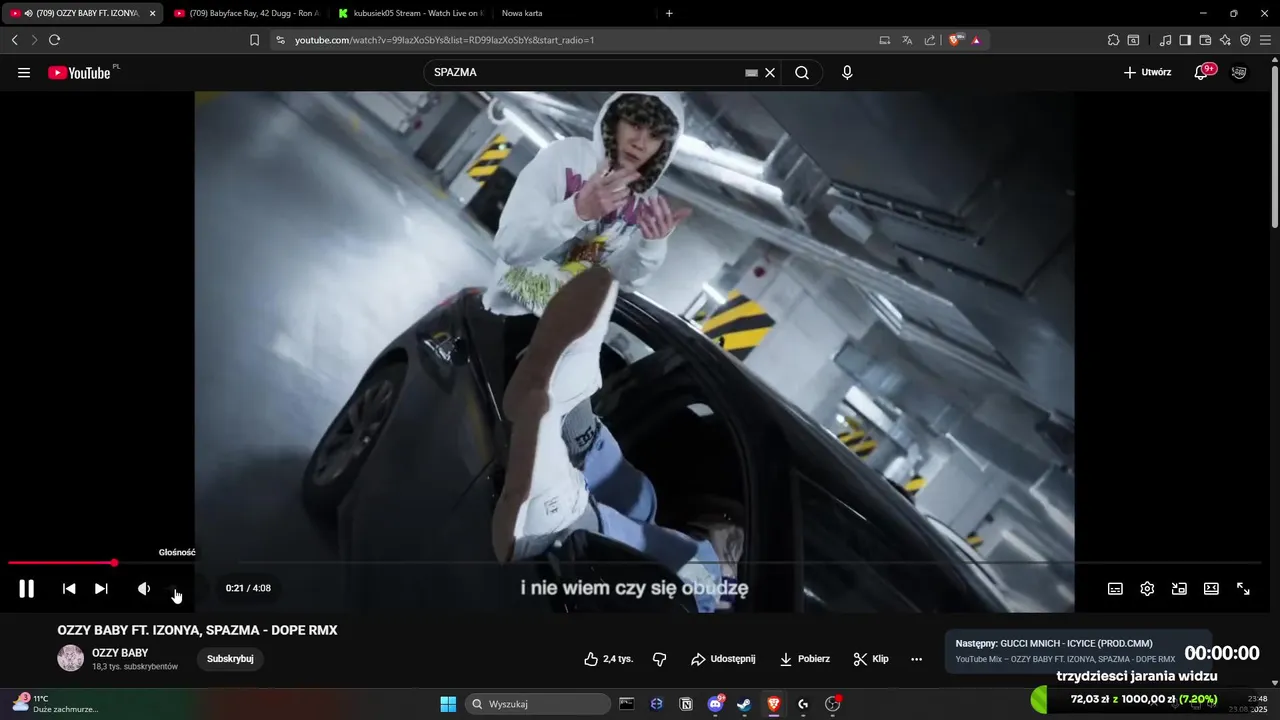The height and width of the screenshot is (720, 1280).
Task: Switch to the Babyface Ray, 42 Dugg tab
Action: coord(245,13)
